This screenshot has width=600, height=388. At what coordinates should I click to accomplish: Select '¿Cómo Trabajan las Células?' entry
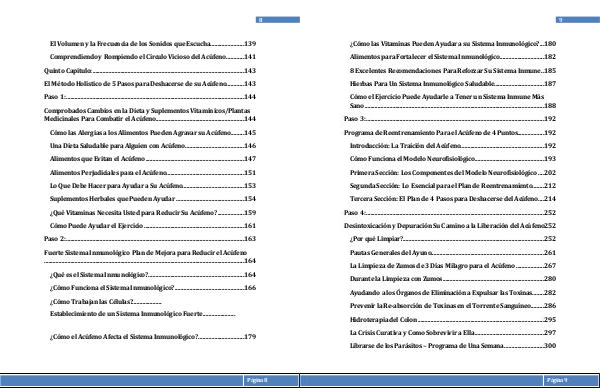coord(106,302)
